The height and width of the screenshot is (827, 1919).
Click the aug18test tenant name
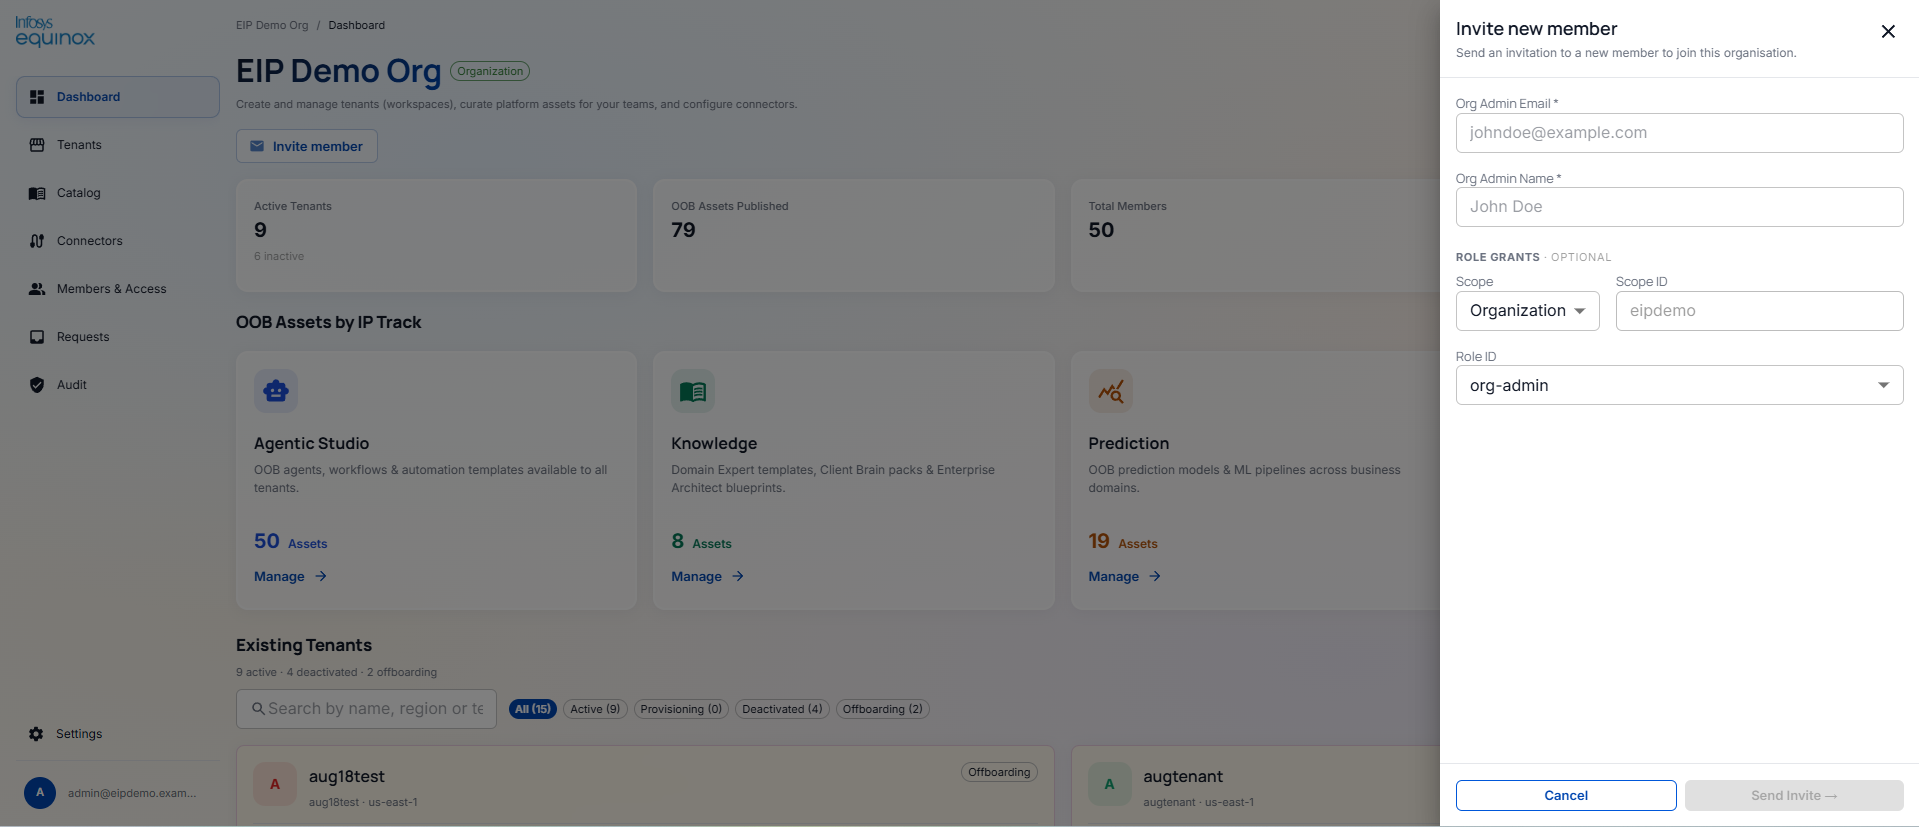point(347,777)
